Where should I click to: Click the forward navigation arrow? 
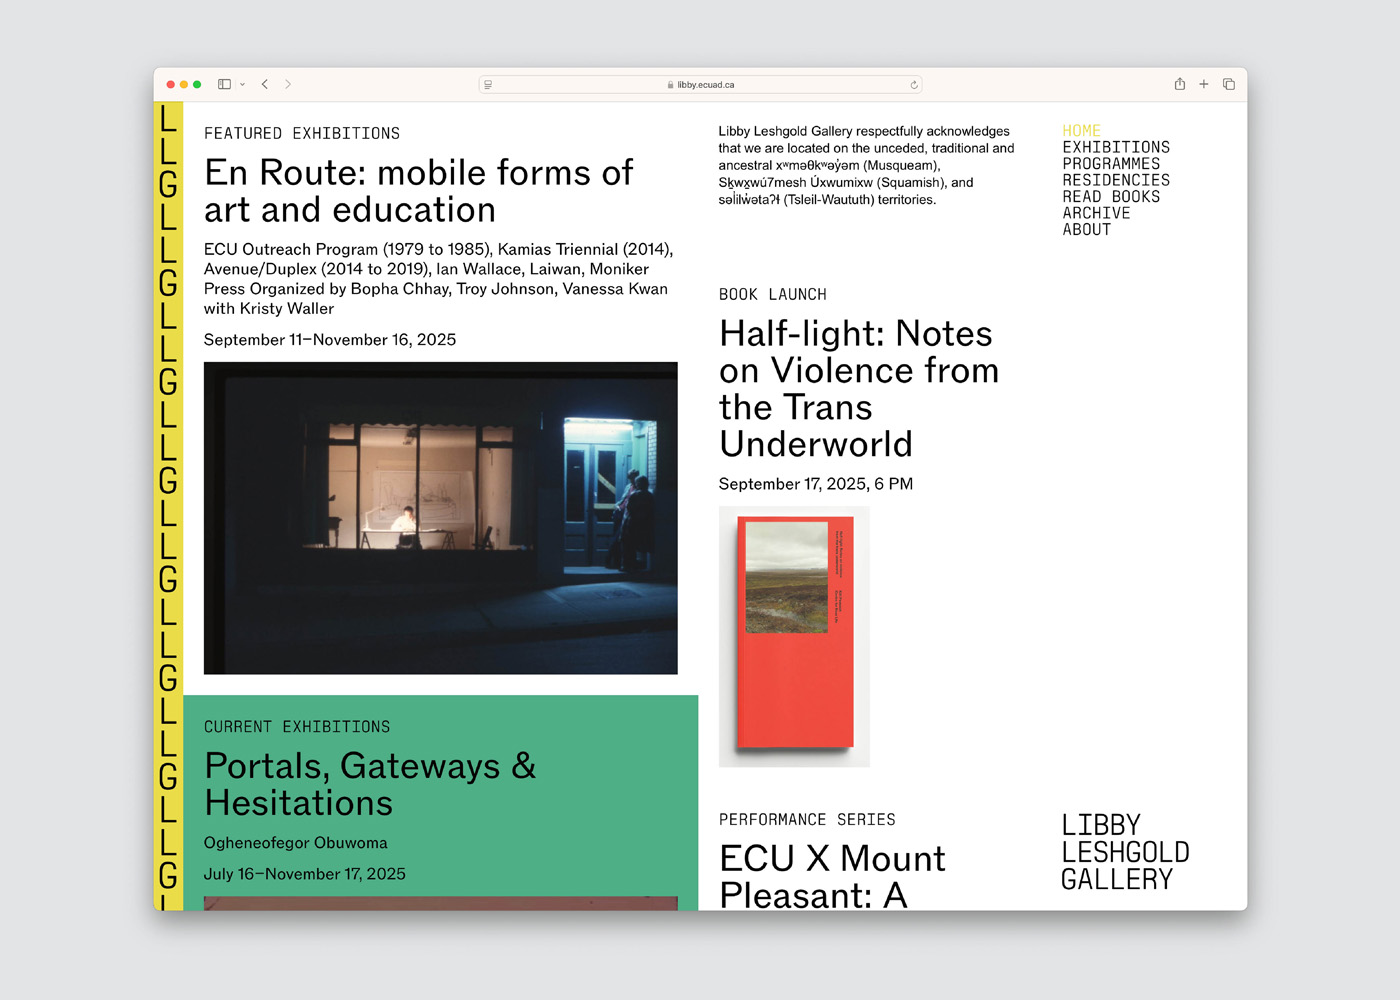point(288,85)
